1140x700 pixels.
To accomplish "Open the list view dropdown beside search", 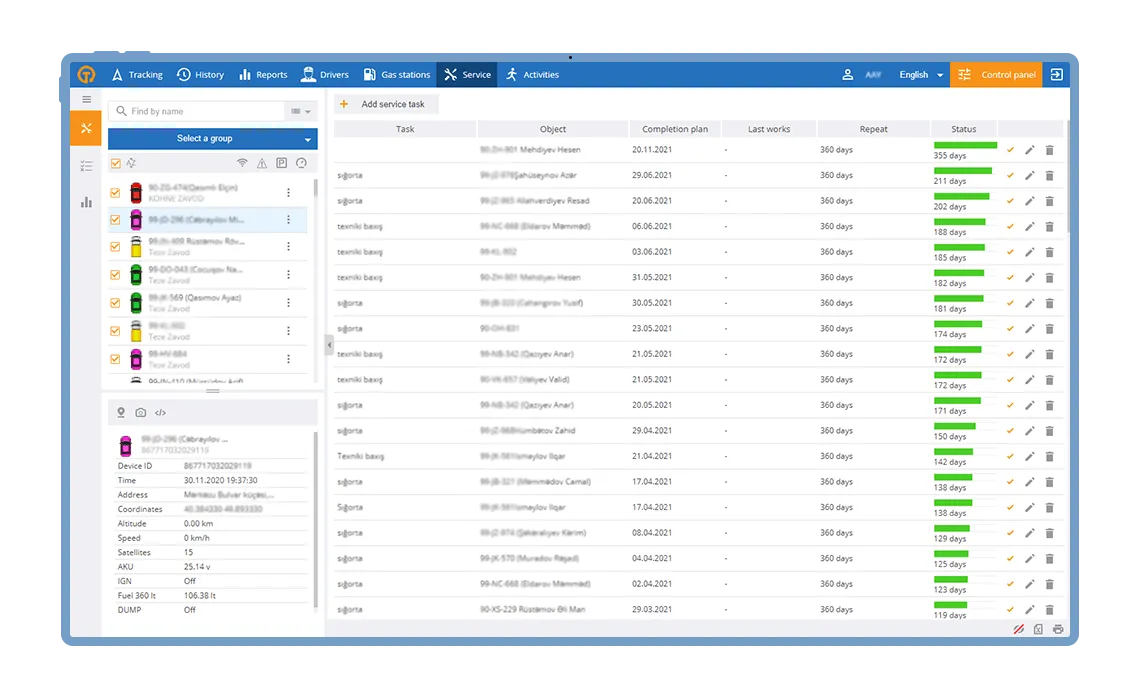I will [x=300, y=112].
